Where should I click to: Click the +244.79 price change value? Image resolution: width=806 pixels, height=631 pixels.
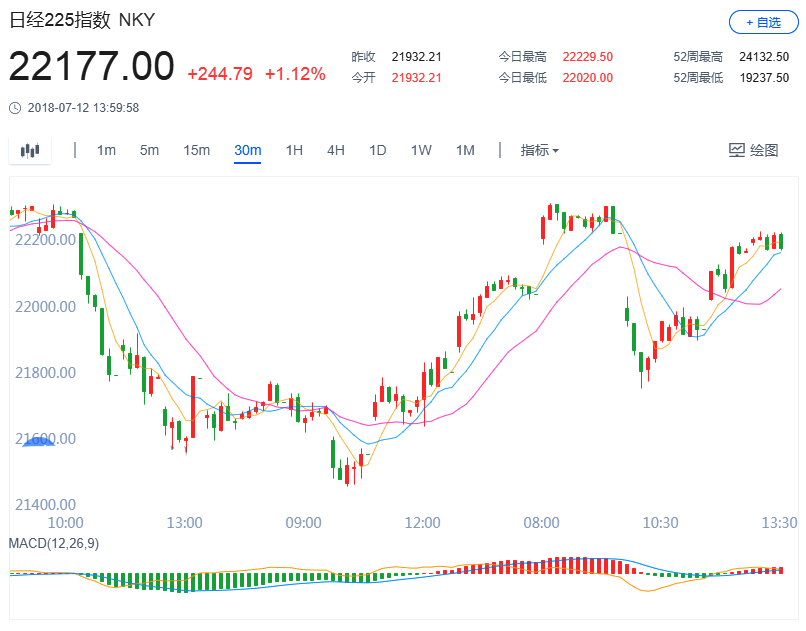click(220, 74)
